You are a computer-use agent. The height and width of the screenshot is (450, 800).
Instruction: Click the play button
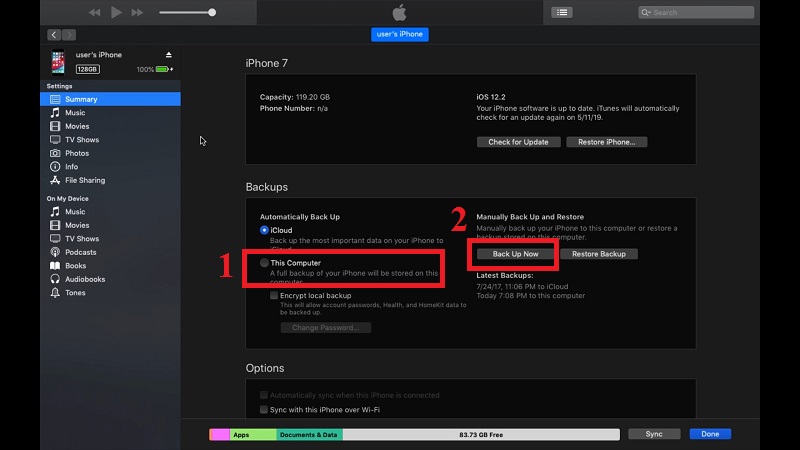pos(116,12)
